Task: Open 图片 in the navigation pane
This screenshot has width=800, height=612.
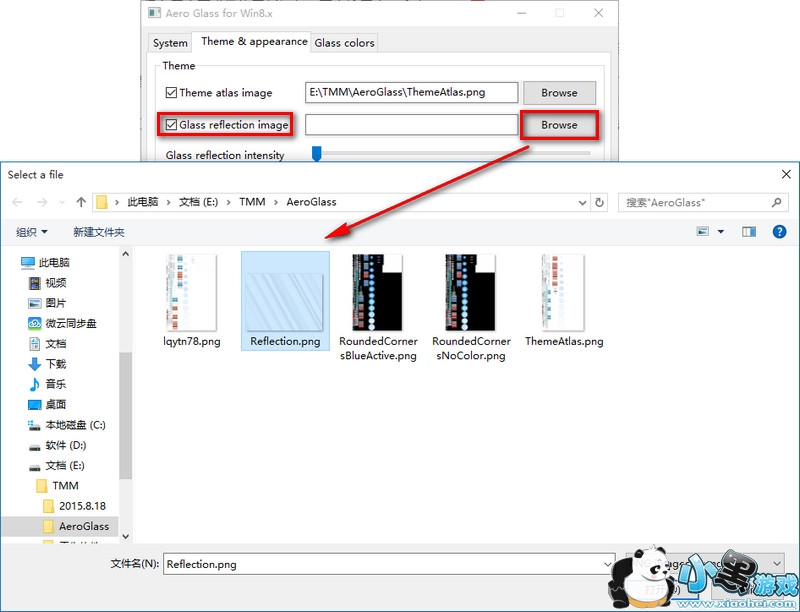Action: [x=47, y=303]
